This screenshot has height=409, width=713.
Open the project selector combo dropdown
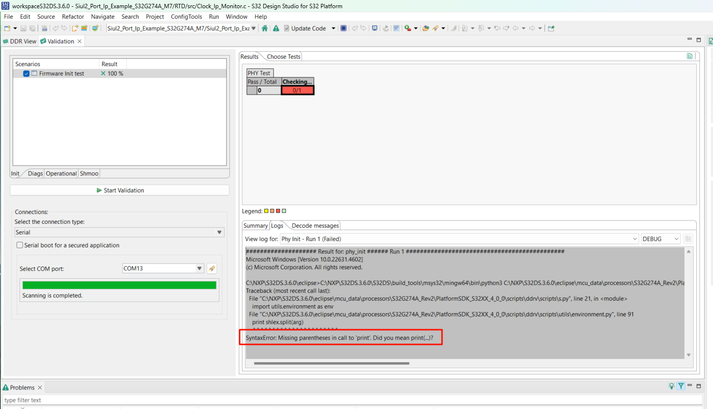253,28
